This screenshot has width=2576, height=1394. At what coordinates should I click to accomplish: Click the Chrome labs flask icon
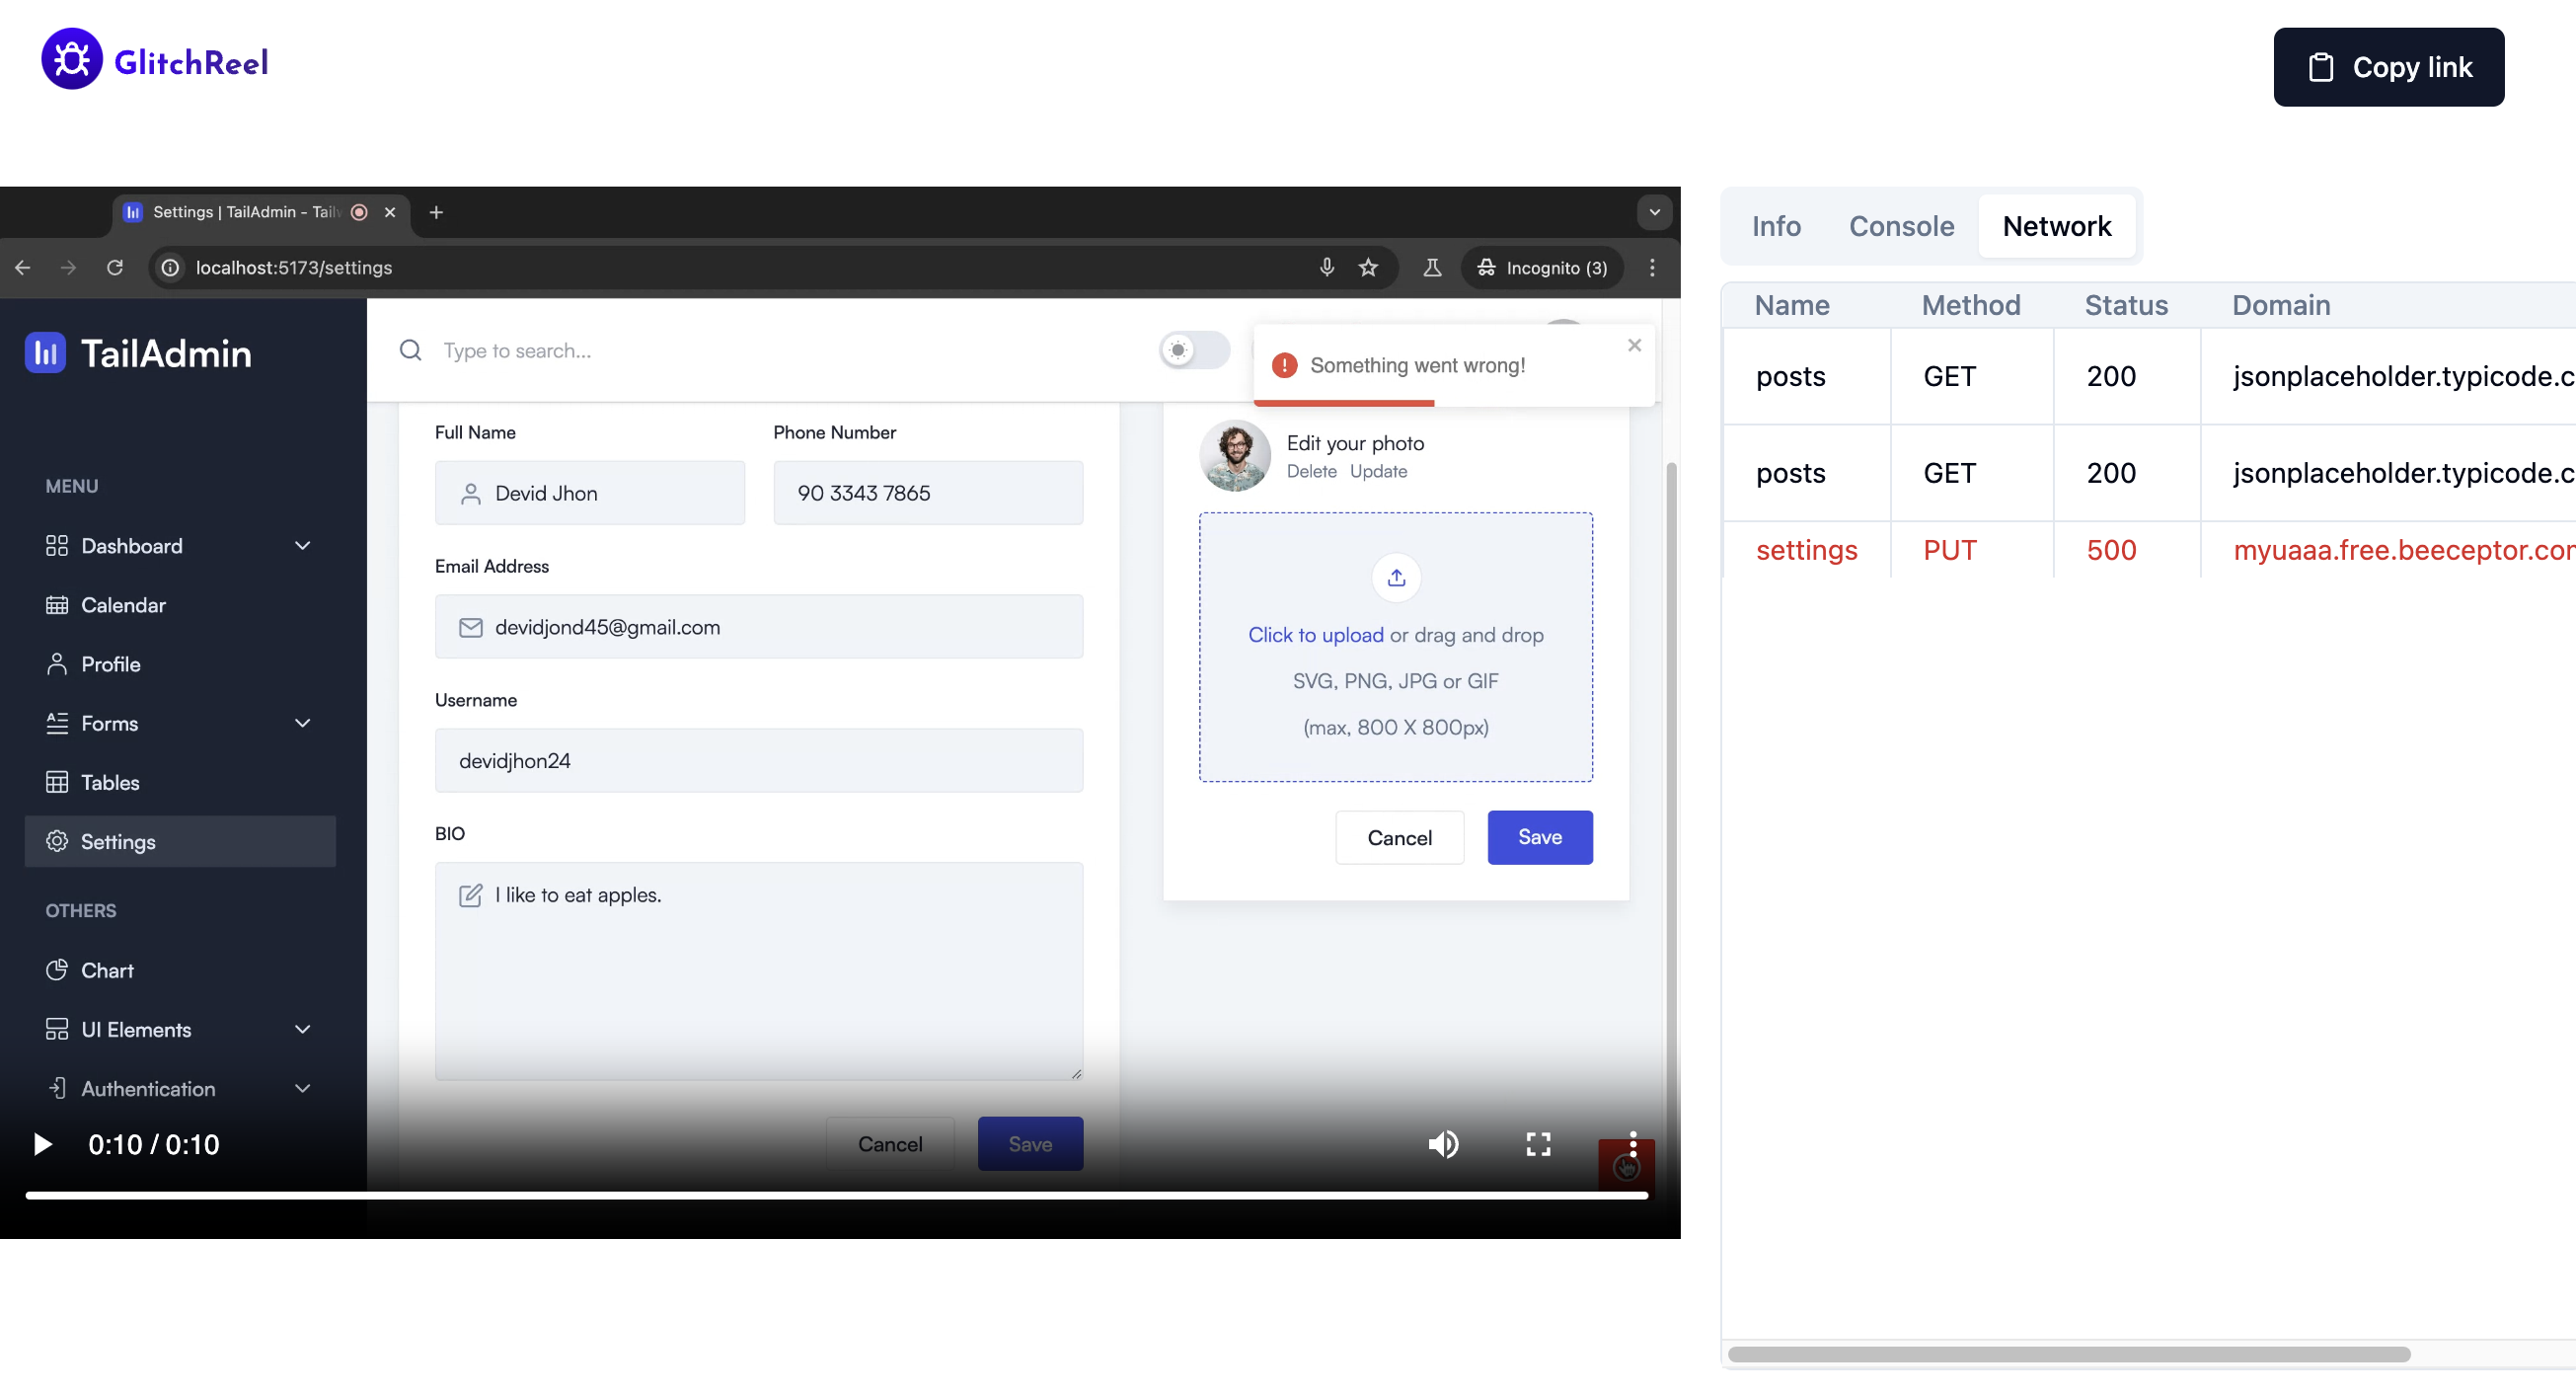1432,267
